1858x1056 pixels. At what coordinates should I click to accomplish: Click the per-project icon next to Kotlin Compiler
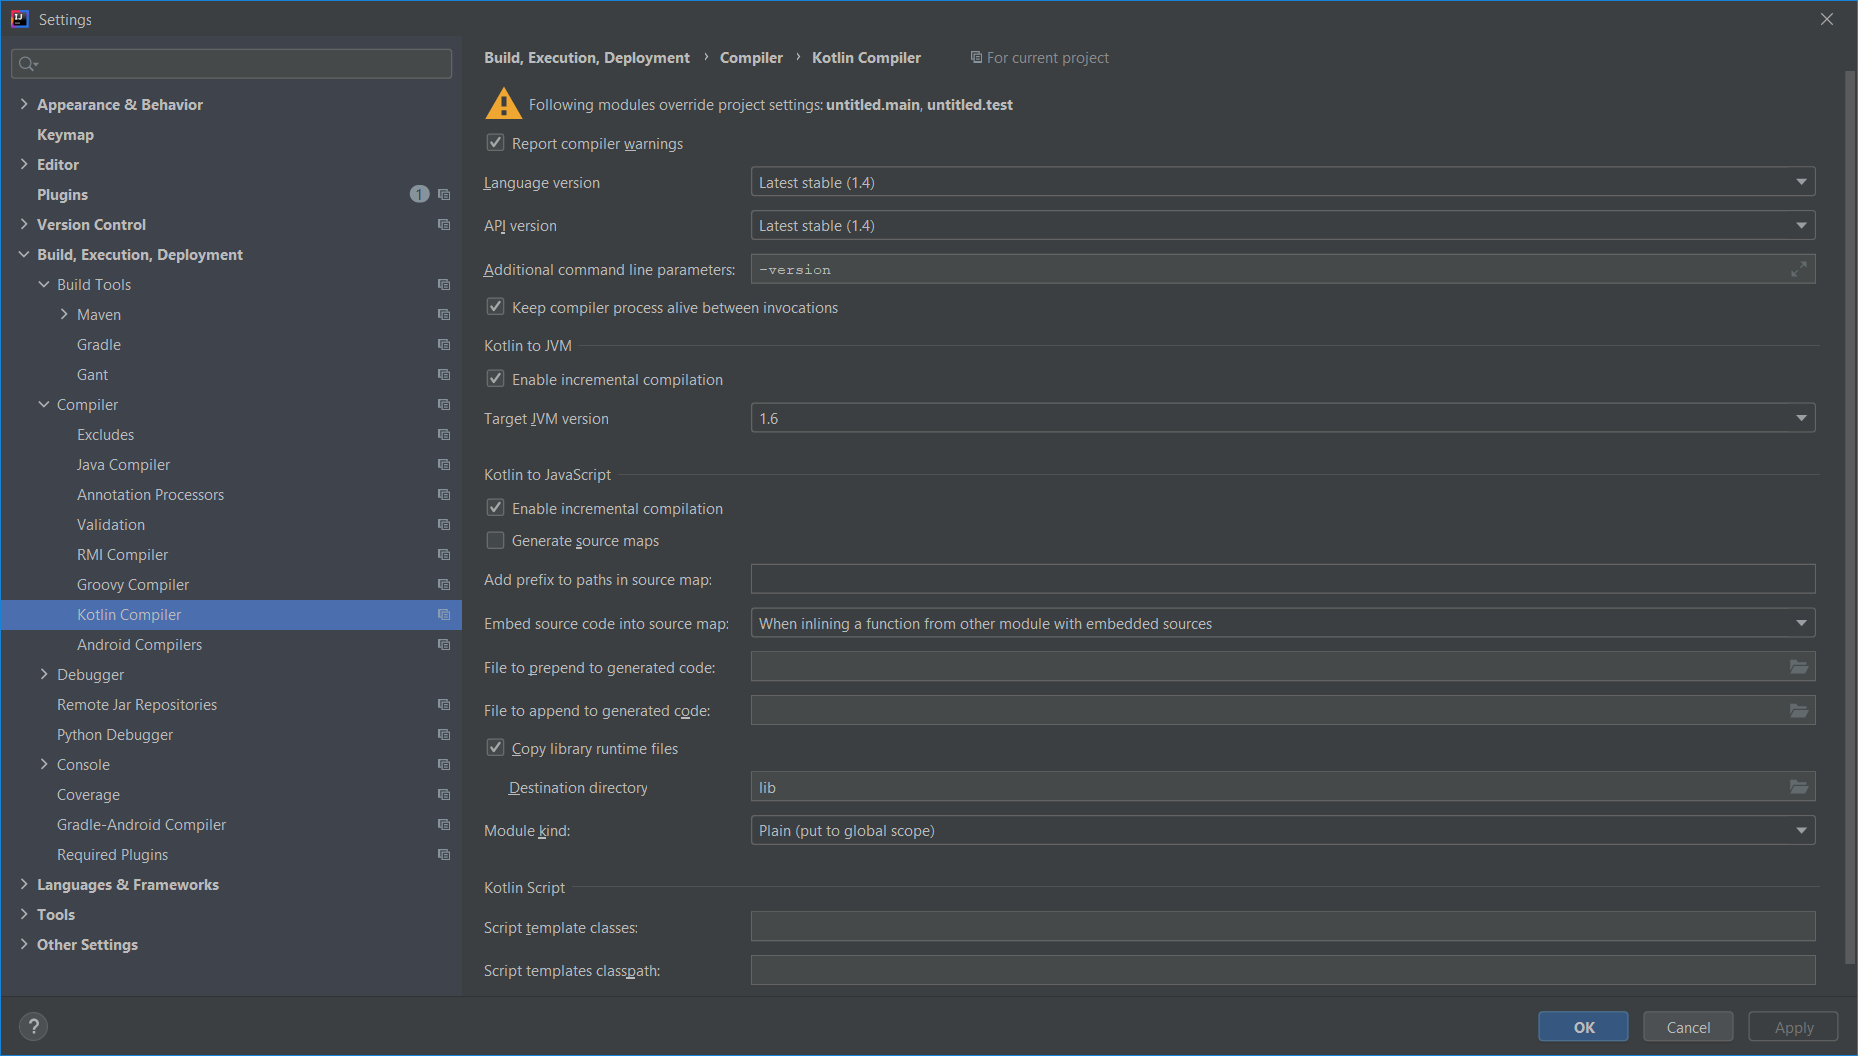coord(444,615)
